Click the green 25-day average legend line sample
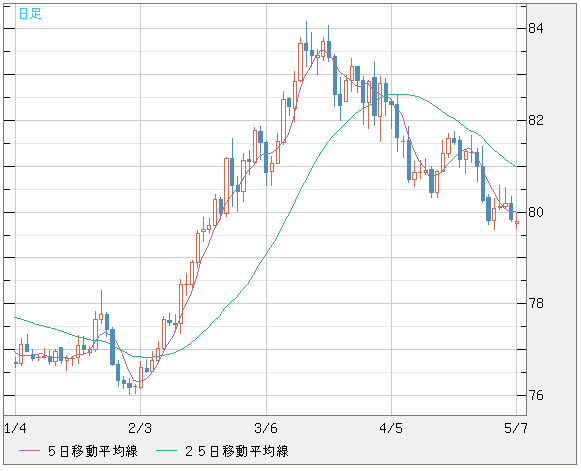This screenshot has height=471, width=581. [166, 451]
